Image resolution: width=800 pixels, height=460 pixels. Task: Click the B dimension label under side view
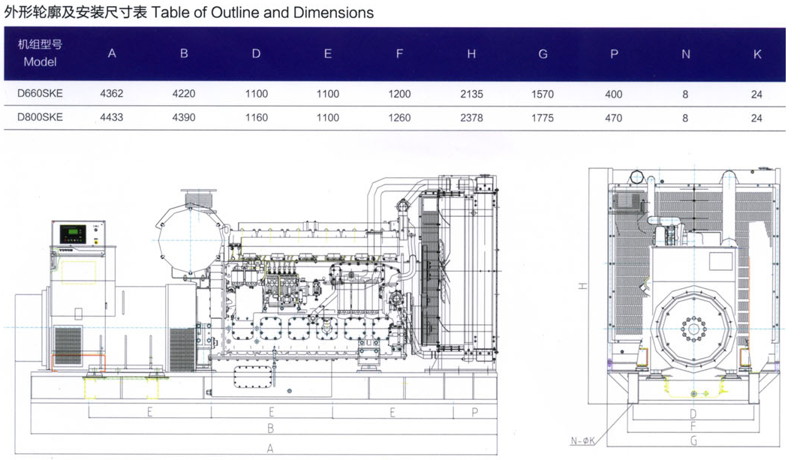[270, 430]
